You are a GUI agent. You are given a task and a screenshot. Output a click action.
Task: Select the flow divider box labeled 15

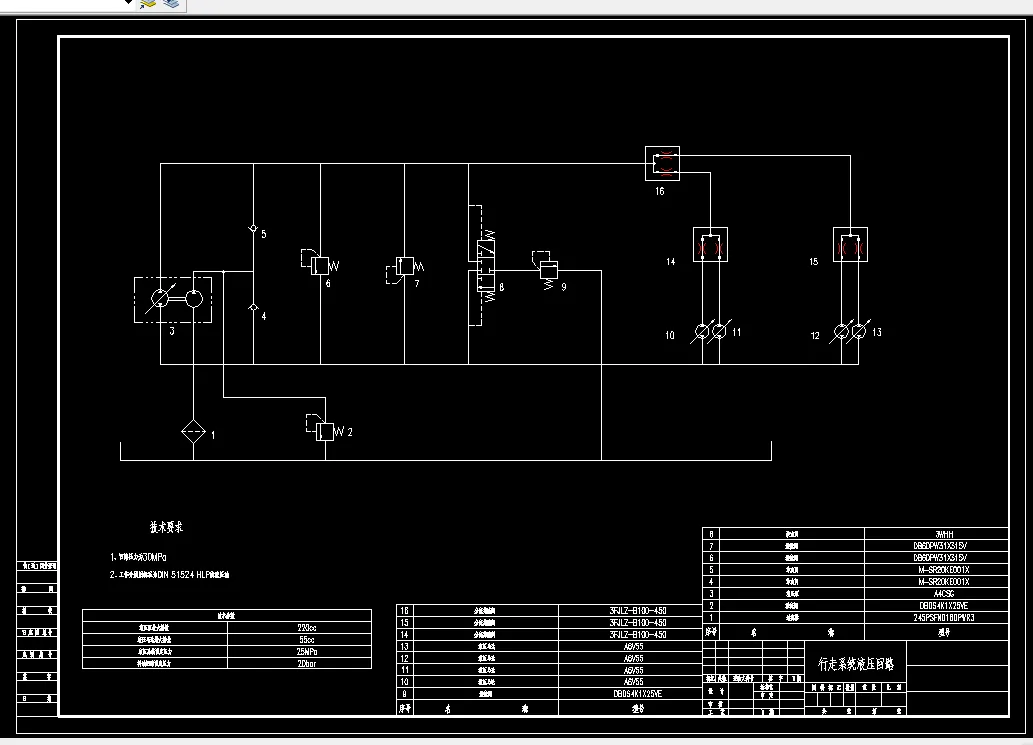[850, 245]
